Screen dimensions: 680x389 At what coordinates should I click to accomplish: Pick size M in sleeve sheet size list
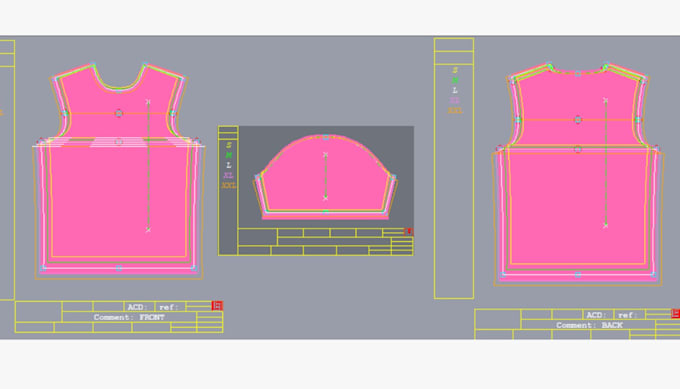pos(229,155)
